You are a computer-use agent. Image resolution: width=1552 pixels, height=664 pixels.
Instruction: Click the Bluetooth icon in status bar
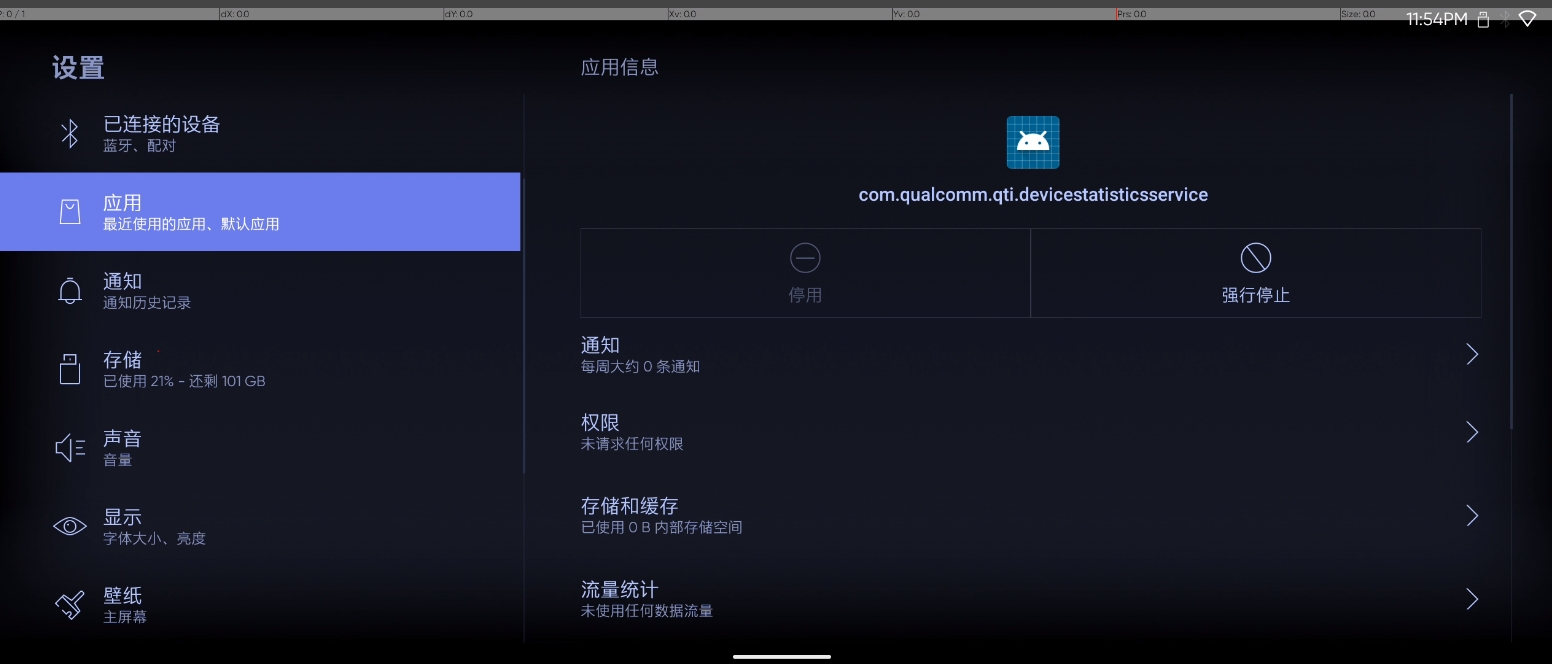[1505, 19]
